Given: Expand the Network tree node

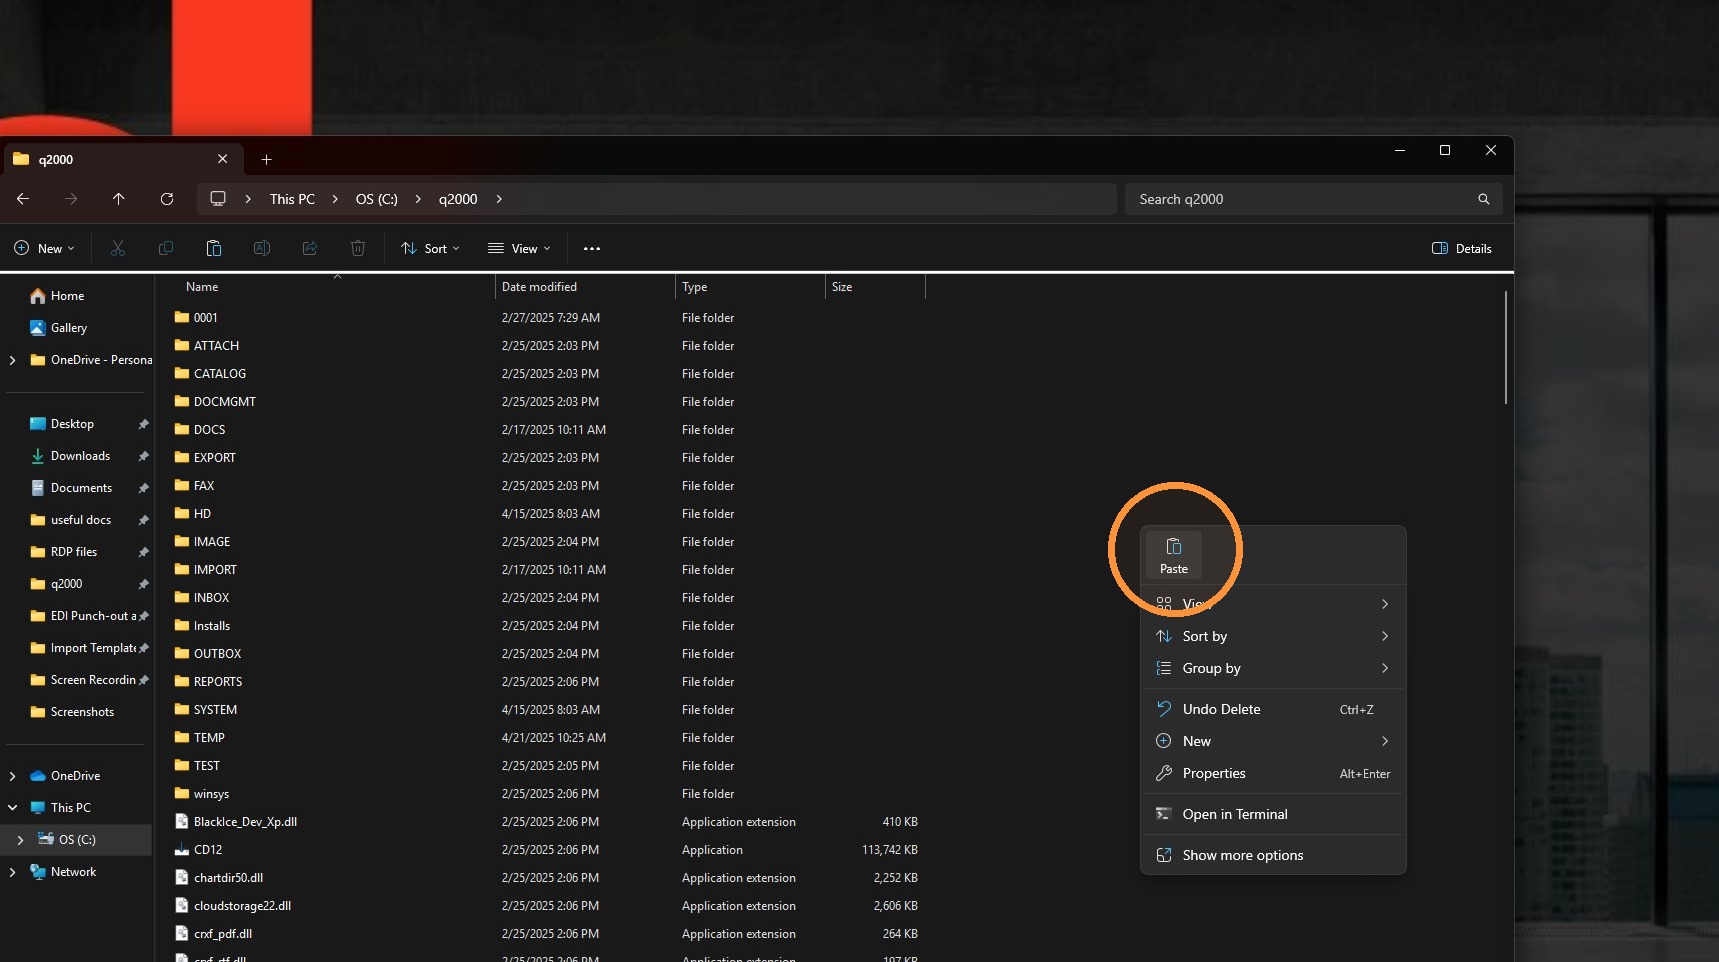Looking at the screenshot, I should (x=12, y=872).
